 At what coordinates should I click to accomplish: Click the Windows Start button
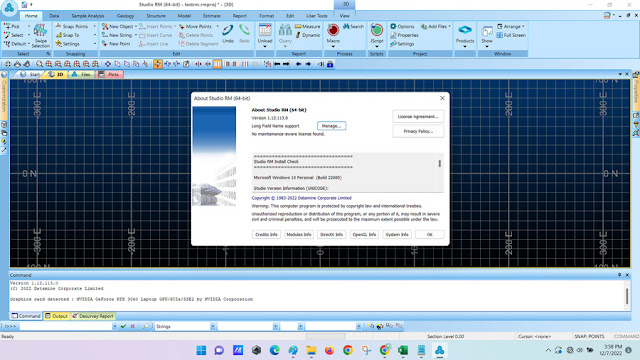point(201,350)
